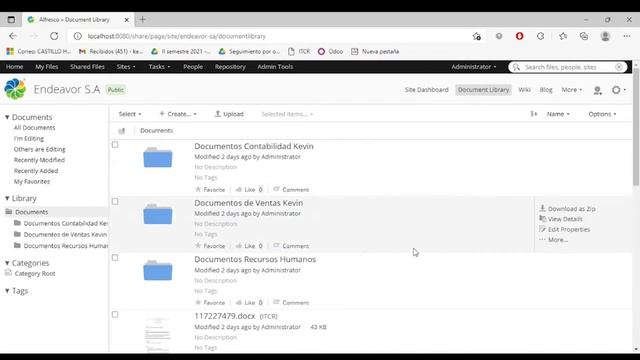Click the browser back arrow
The height and width of the screenshot is (360, 640).
pyautogui.click(x=13, y=36)
